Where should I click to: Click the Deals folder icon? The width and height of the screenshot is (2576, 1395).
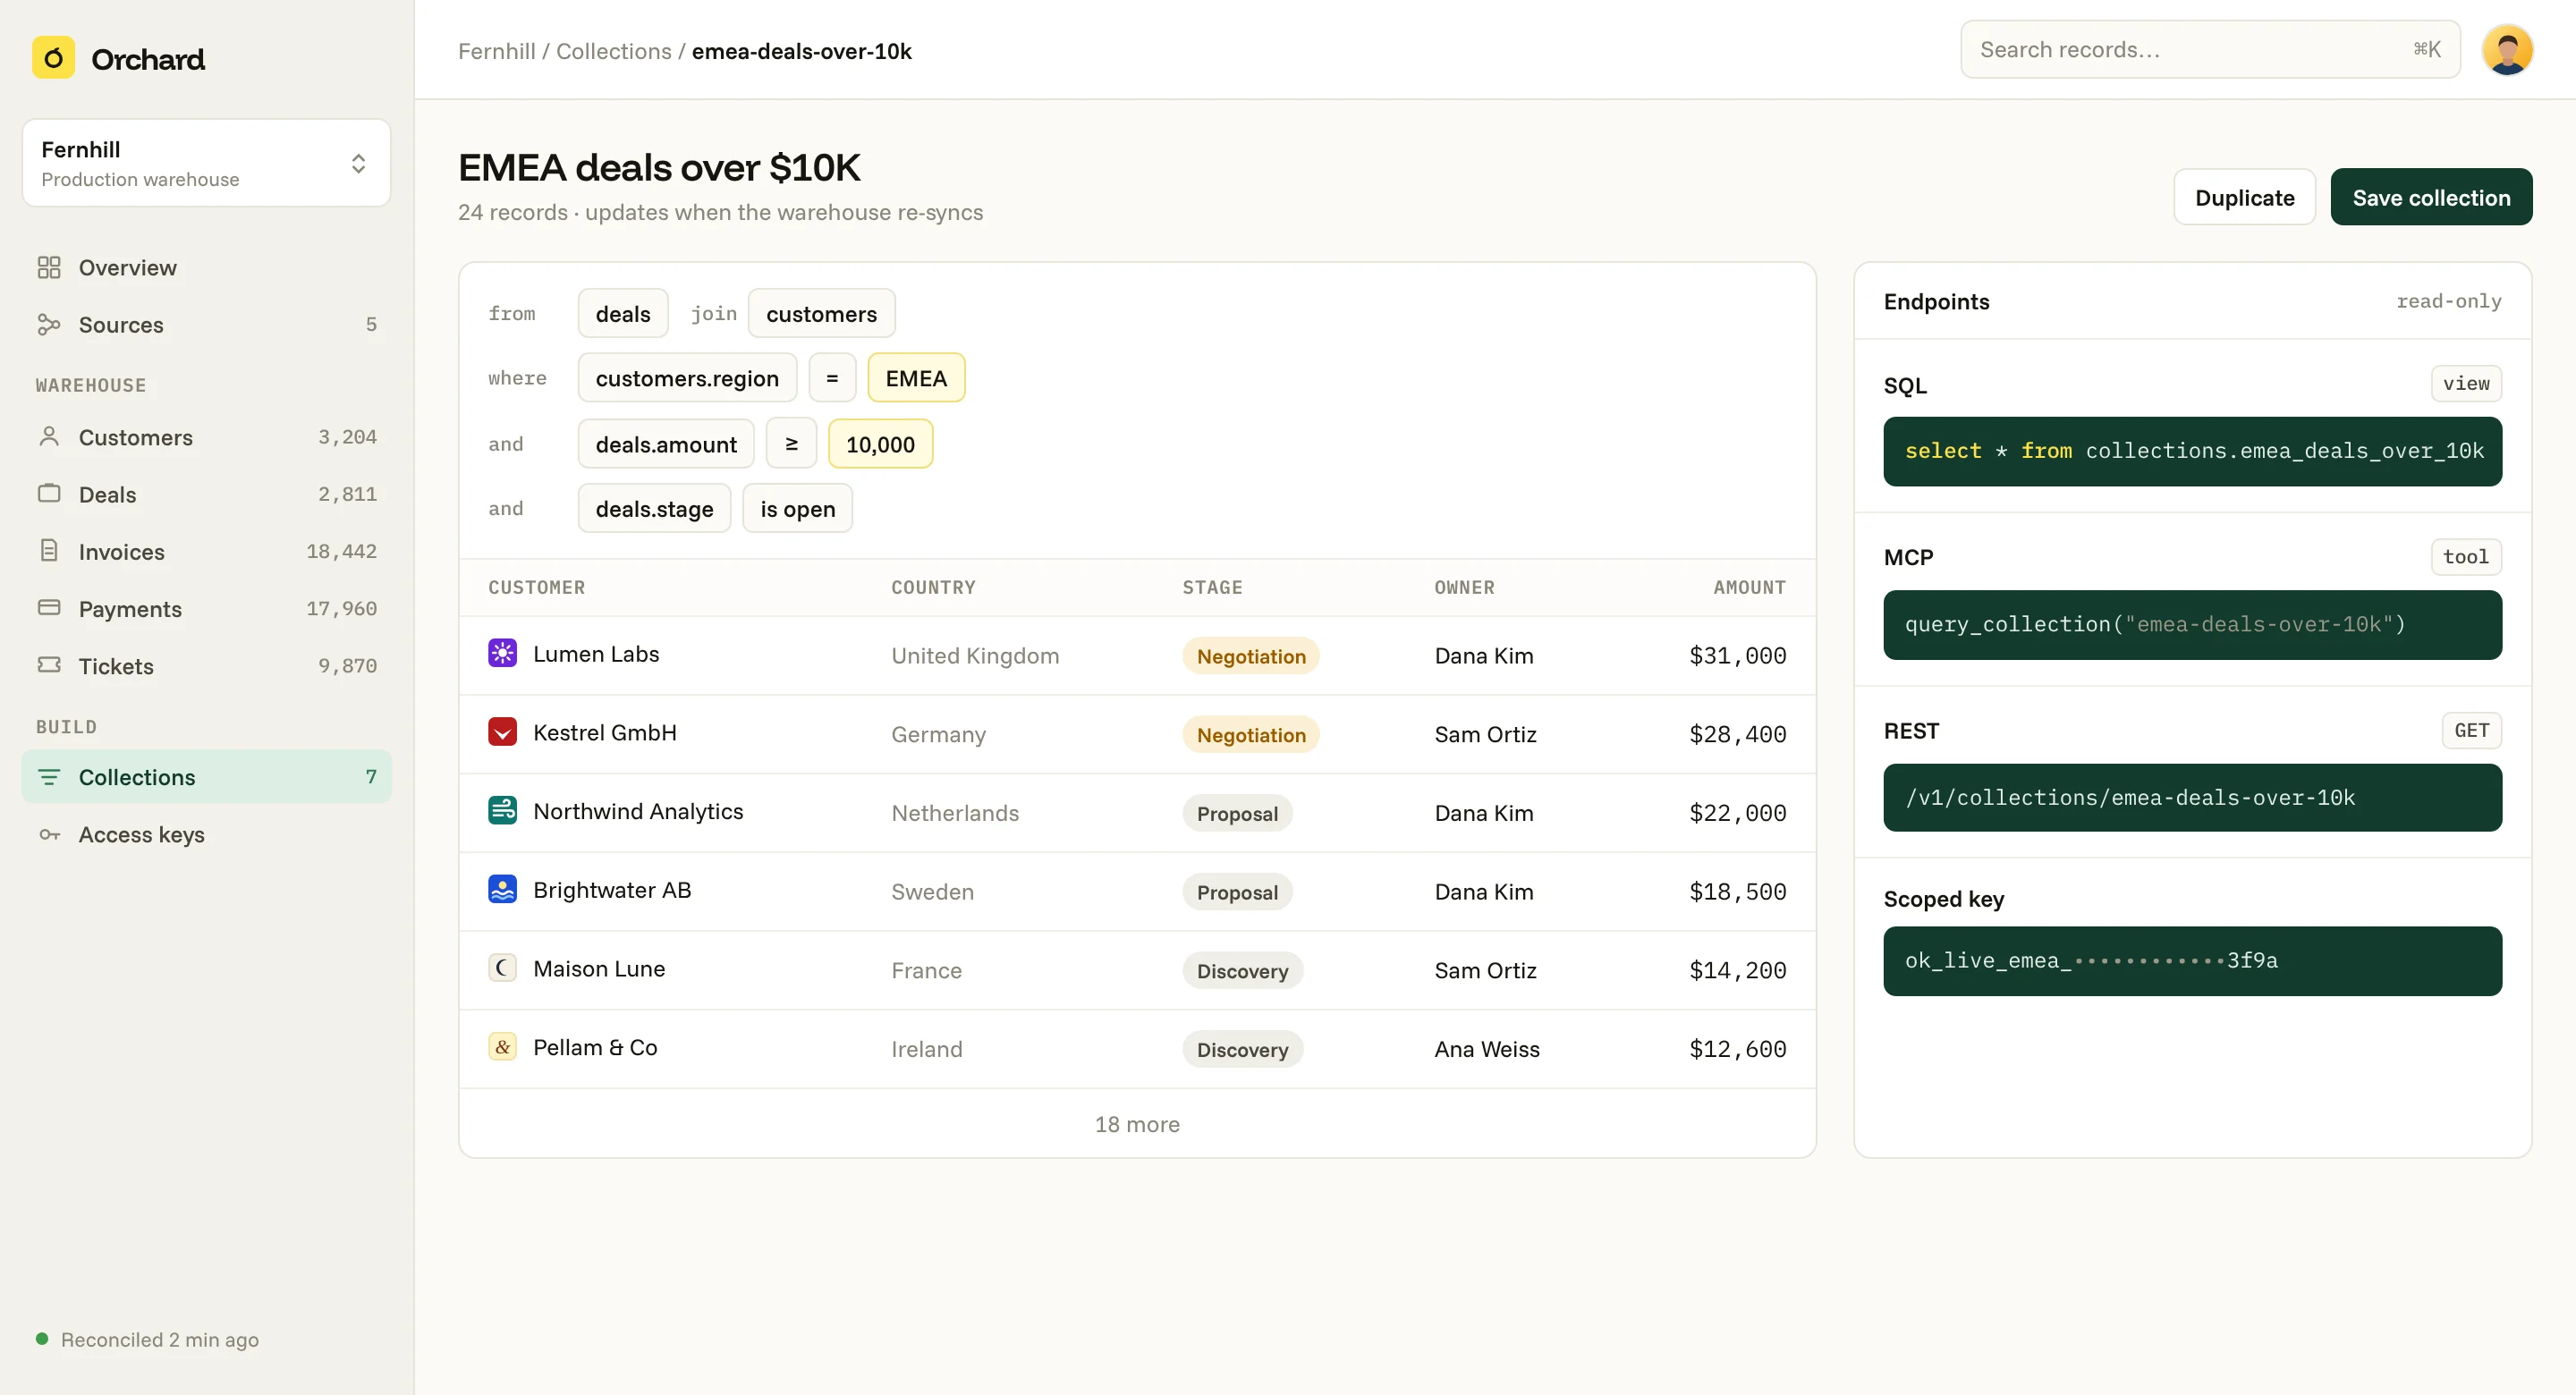[49, 493]
